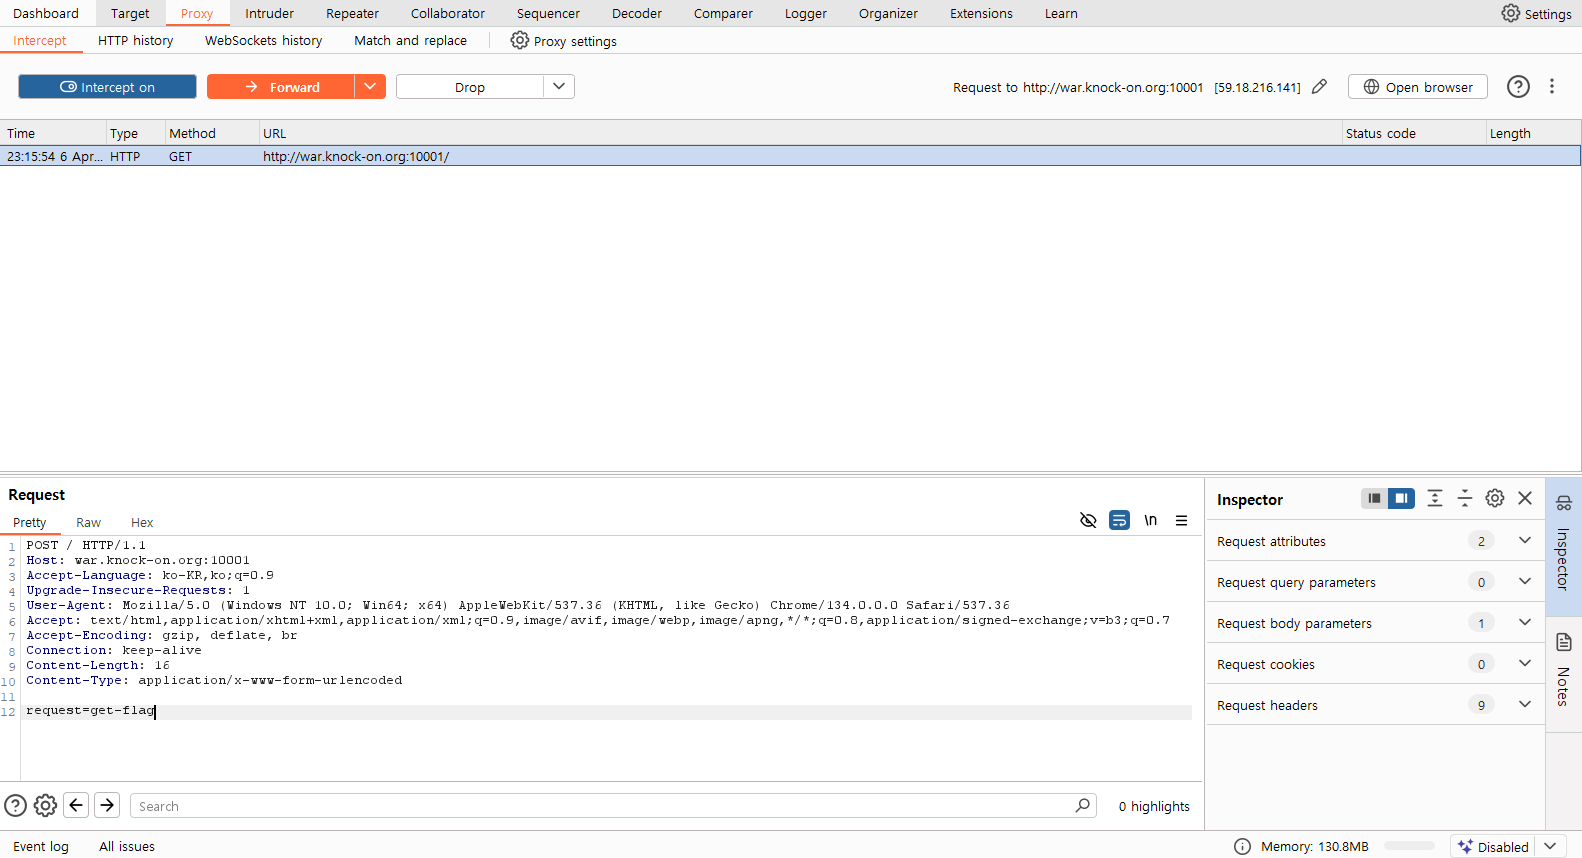Select the intercepted GET request row
This screenshot has width=1582, height=858.
pos(790,156)
